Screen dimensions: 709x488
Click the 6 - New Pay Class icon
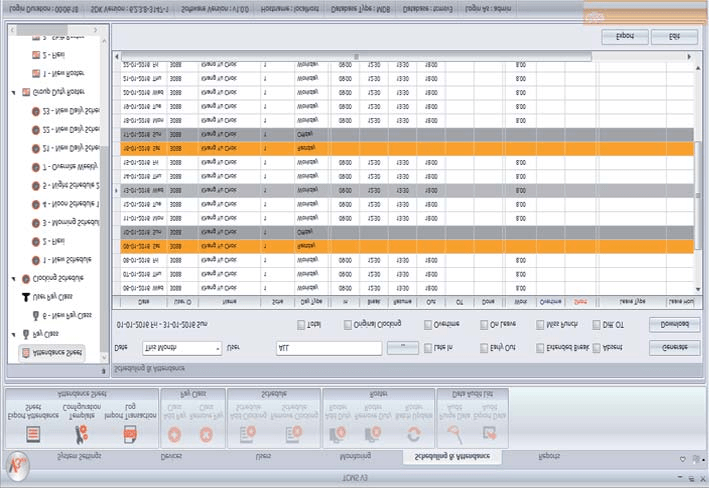[x=36, y=315]
